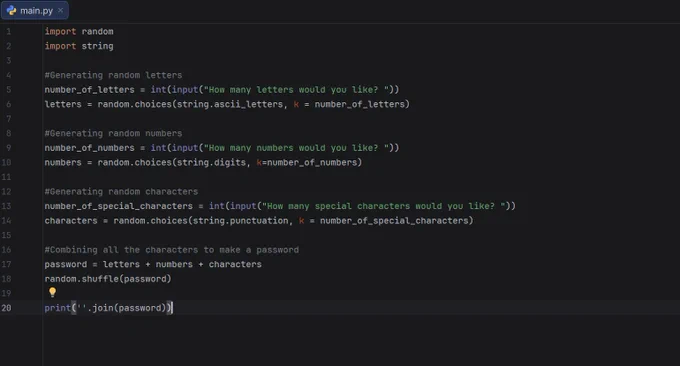The image size is (680, 366).
Task: Click 'string.punctuation' on line 14
Action: tap(240, 221)
